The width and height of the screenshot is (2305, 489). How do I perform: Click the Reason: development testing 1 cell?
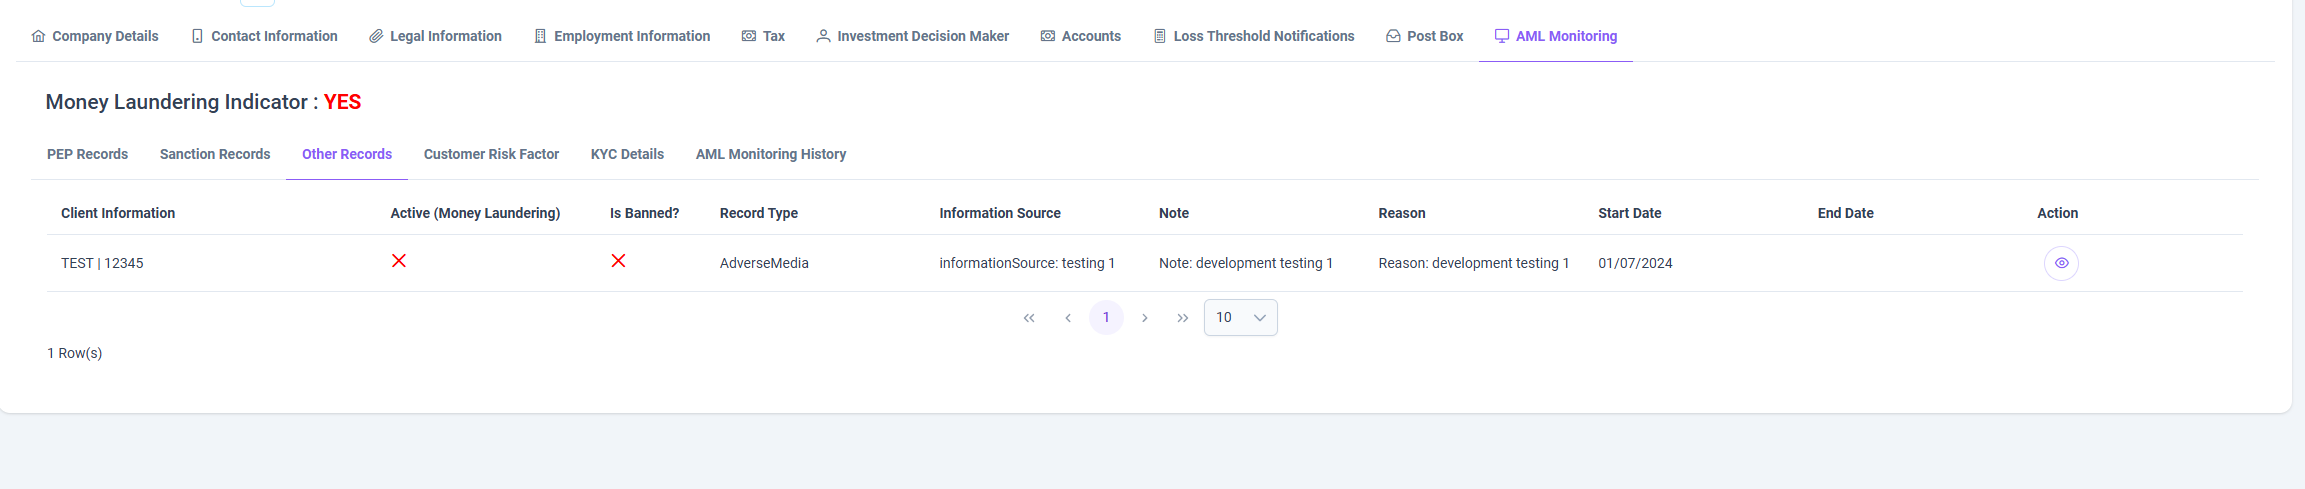coord(1474,263)
